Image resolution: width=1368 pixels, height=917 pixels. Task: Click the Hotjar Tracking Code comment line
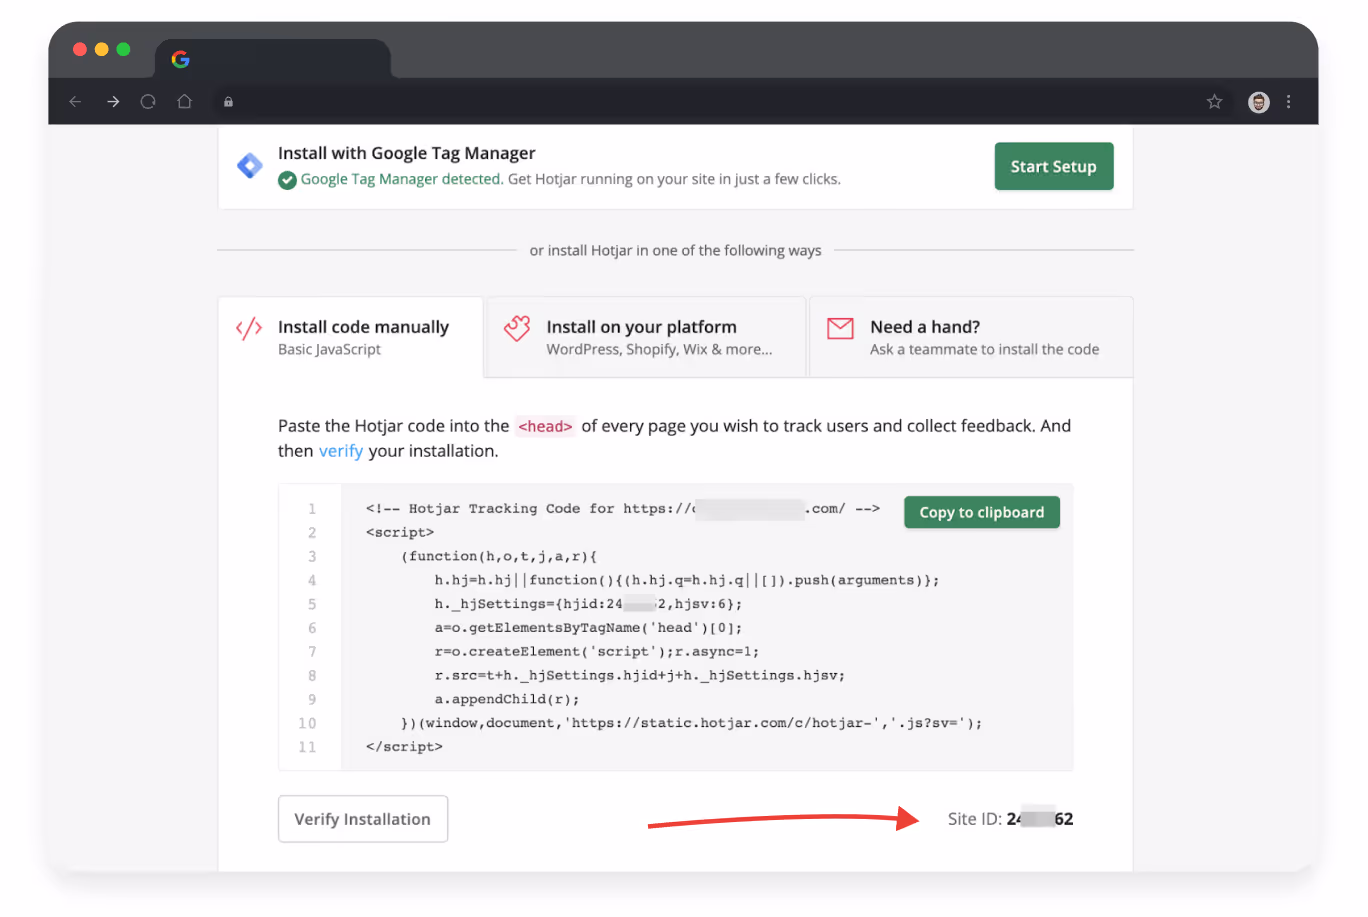pyautogui.click(x=622, y=508)
